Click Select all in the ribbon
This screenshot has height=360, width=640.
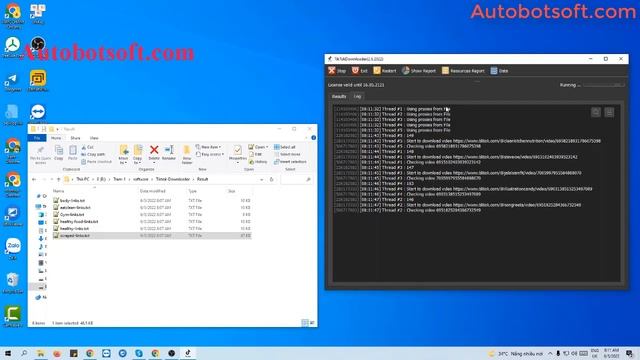click(285, 147)
